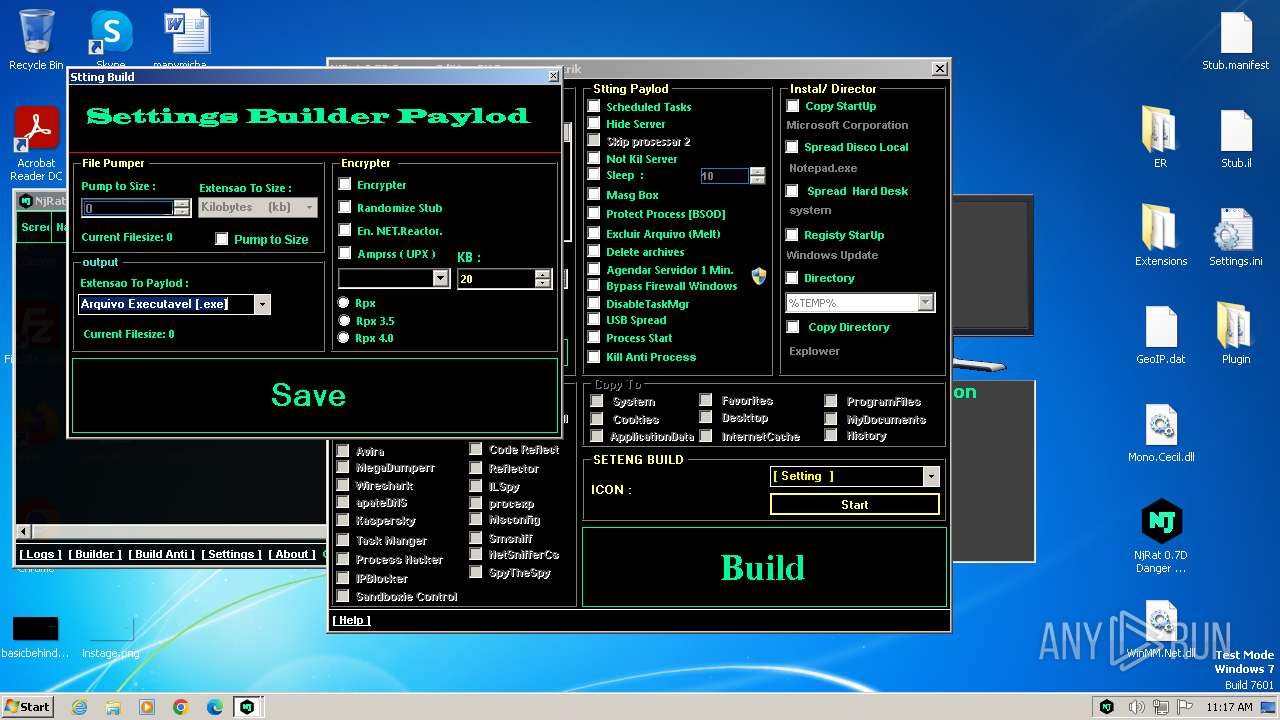1280x720 pixels.
Task: Tick the Randomize Stub checkbox
Action: tap(345, 207)
